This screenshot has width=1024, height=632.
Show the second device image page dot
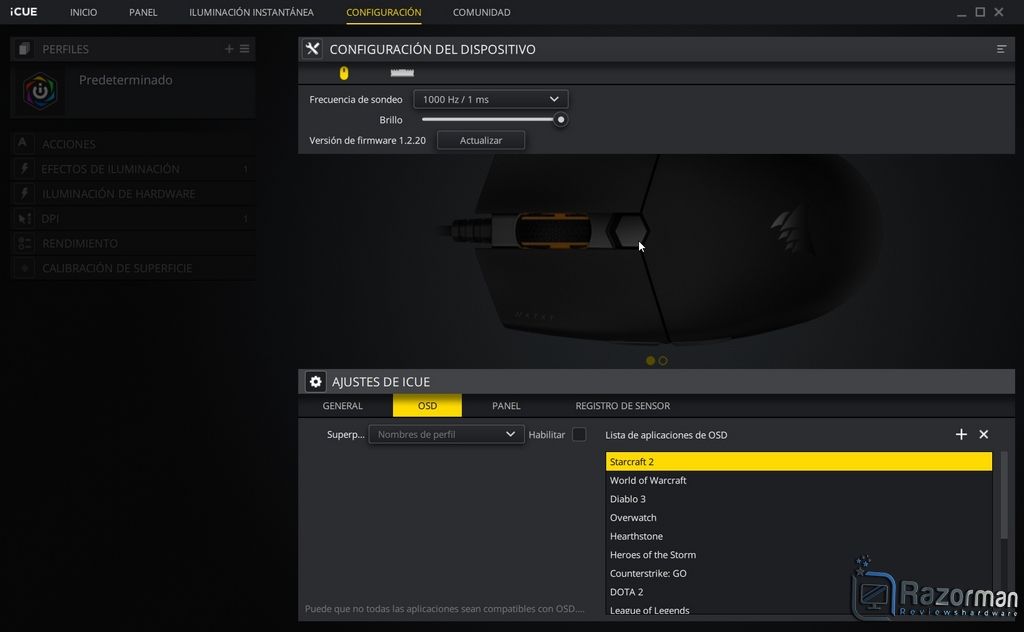pos(663,360)
